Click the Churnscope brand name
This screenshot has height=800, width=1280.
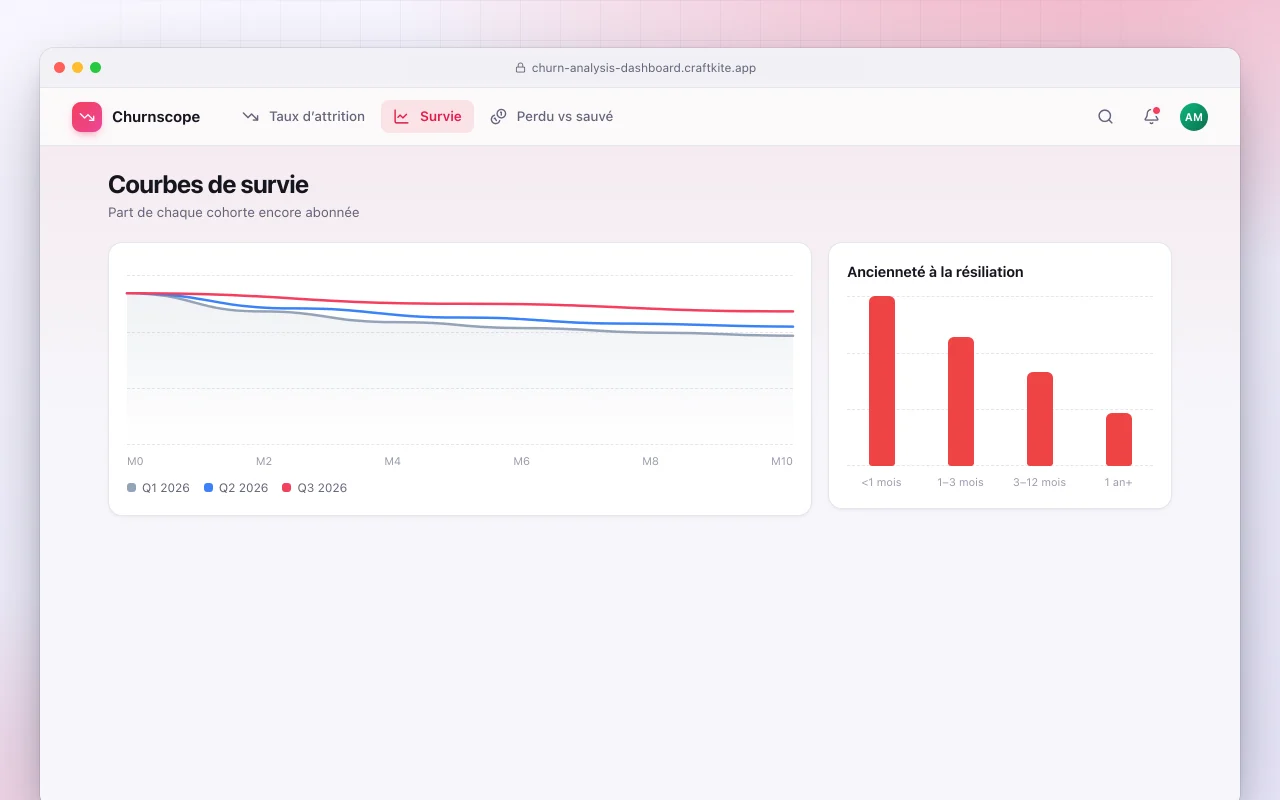pyautogui.click(x=156, y=117)
